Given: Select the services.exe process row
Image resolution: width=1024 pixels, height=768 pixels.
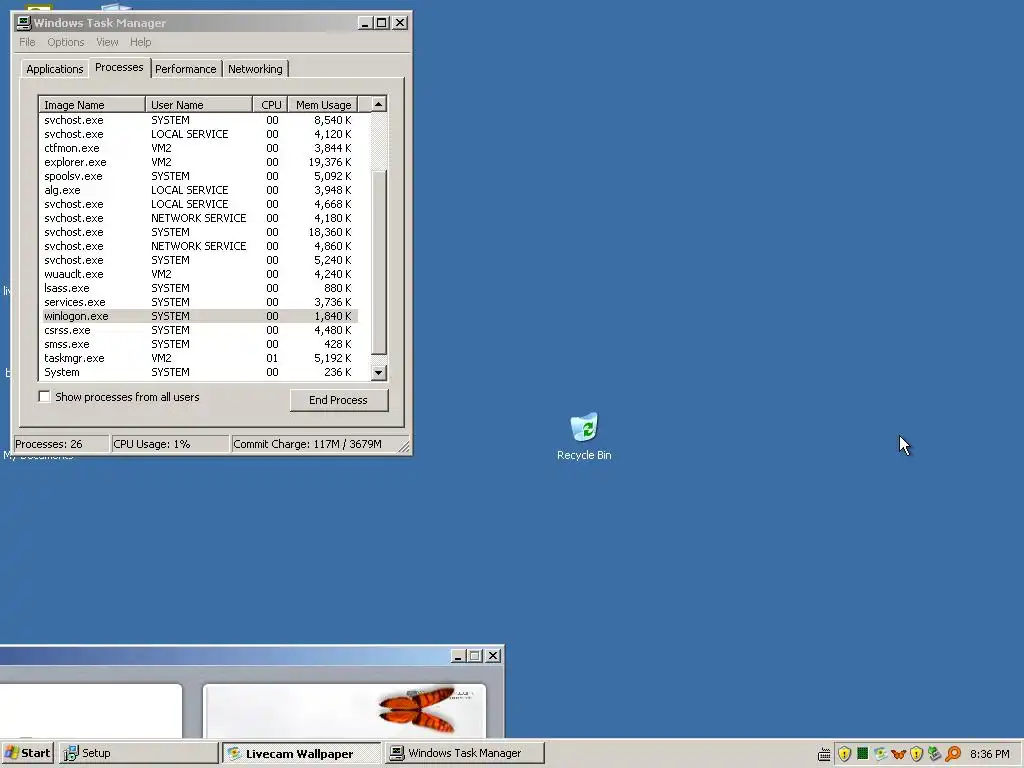Looking at the screenshot, I should (x=198, y=302).
